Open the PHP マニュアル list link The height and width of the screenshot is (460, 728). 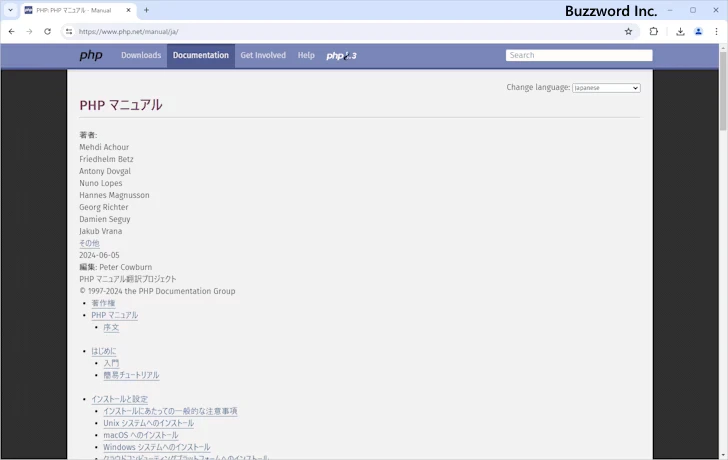coord(115,315)
